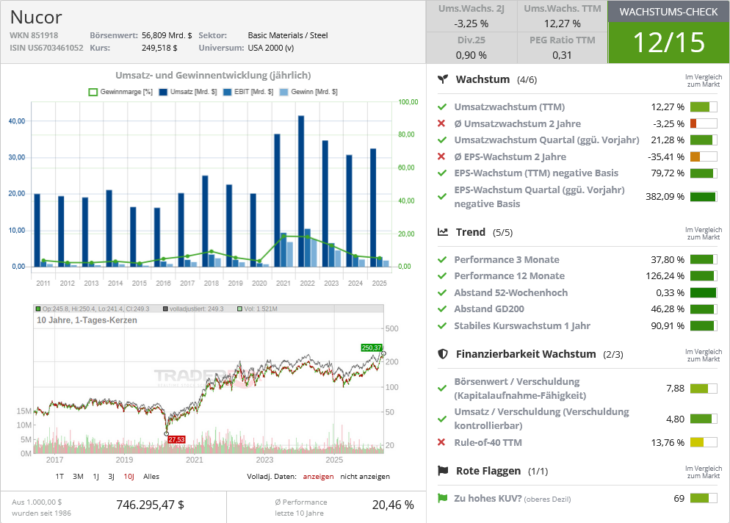Click red X beside Ø EPS-Wachstum 2 Jahre
The image size is (730, 523).
tap(441, 156)
